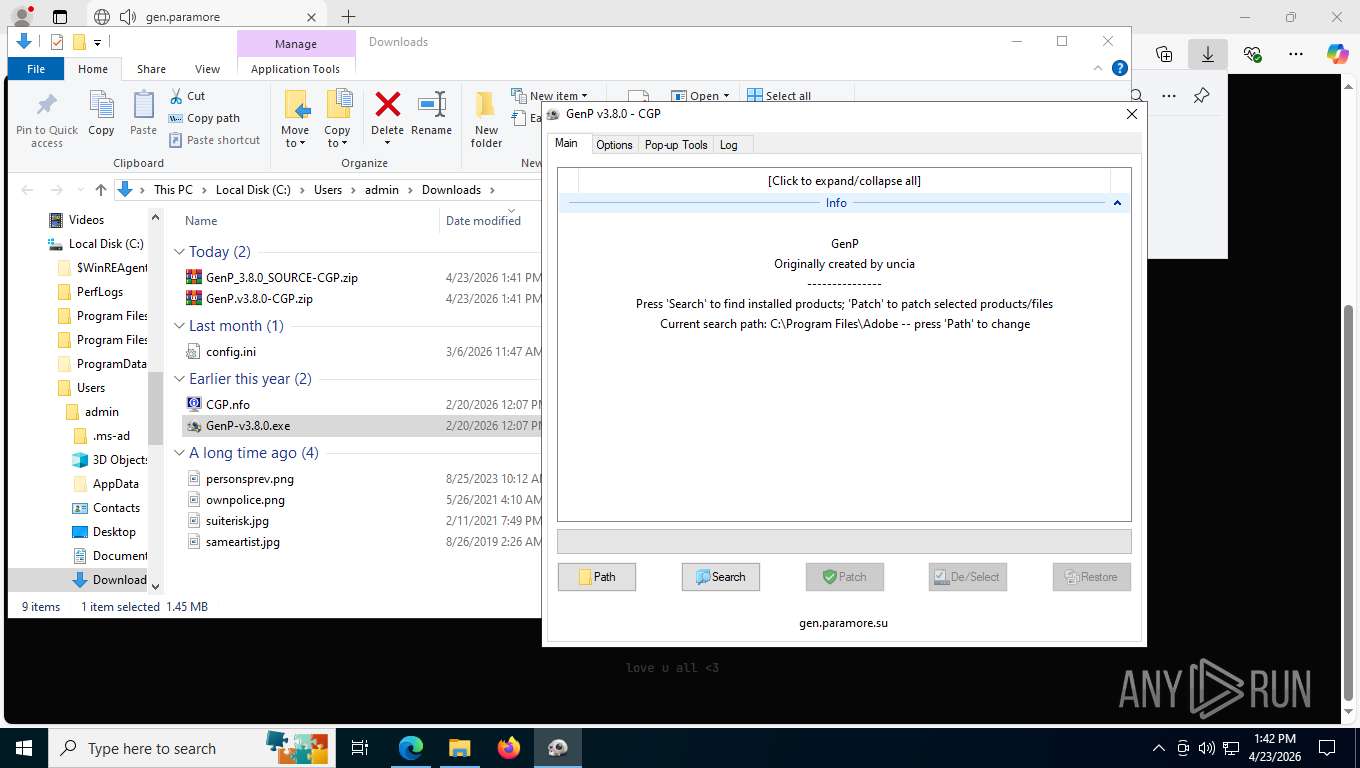The height and width of the screenshot is (768, 1360).
Task: Collapse the Info section in GenP
Action: pyautogui.click(x=1117, y=203)
